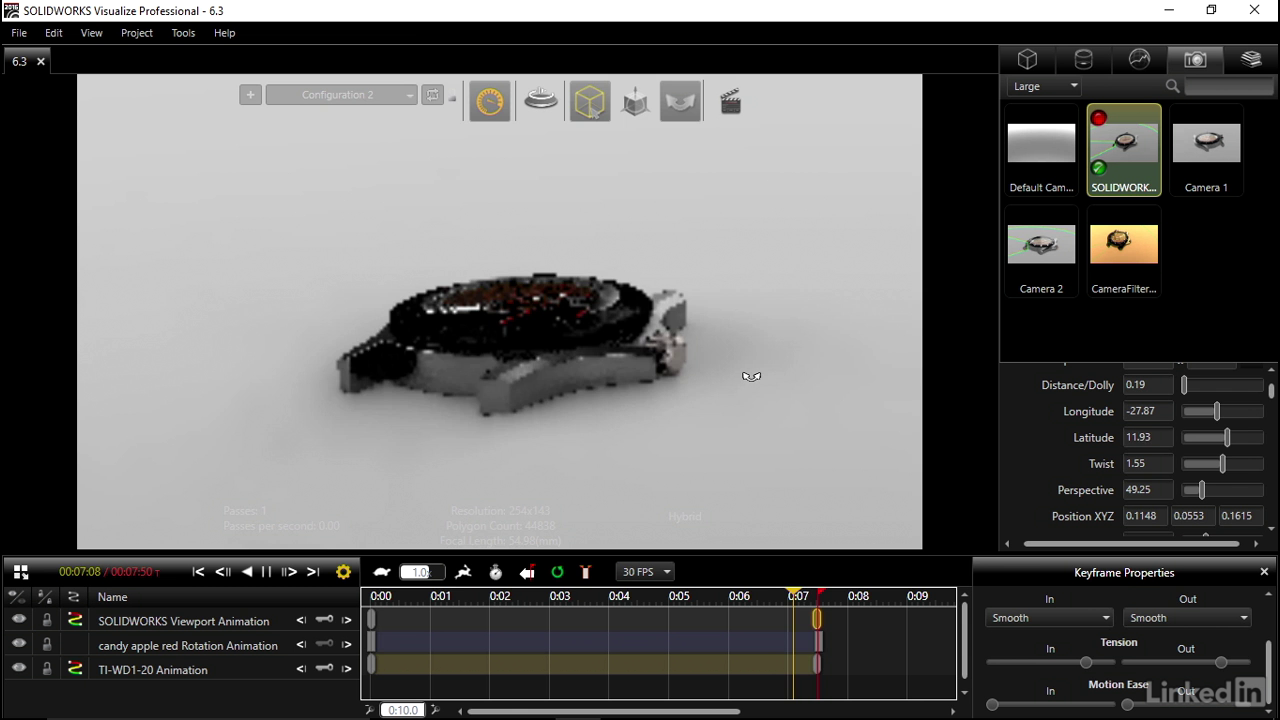The image size is (1280, 720).
Task: Click the camera search field
Action: tap(1229, 86)
